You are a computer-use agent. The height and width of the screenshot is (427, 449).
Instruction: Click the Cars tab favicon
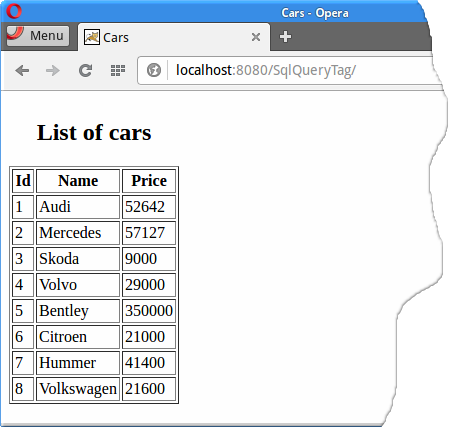pos(92,37)
